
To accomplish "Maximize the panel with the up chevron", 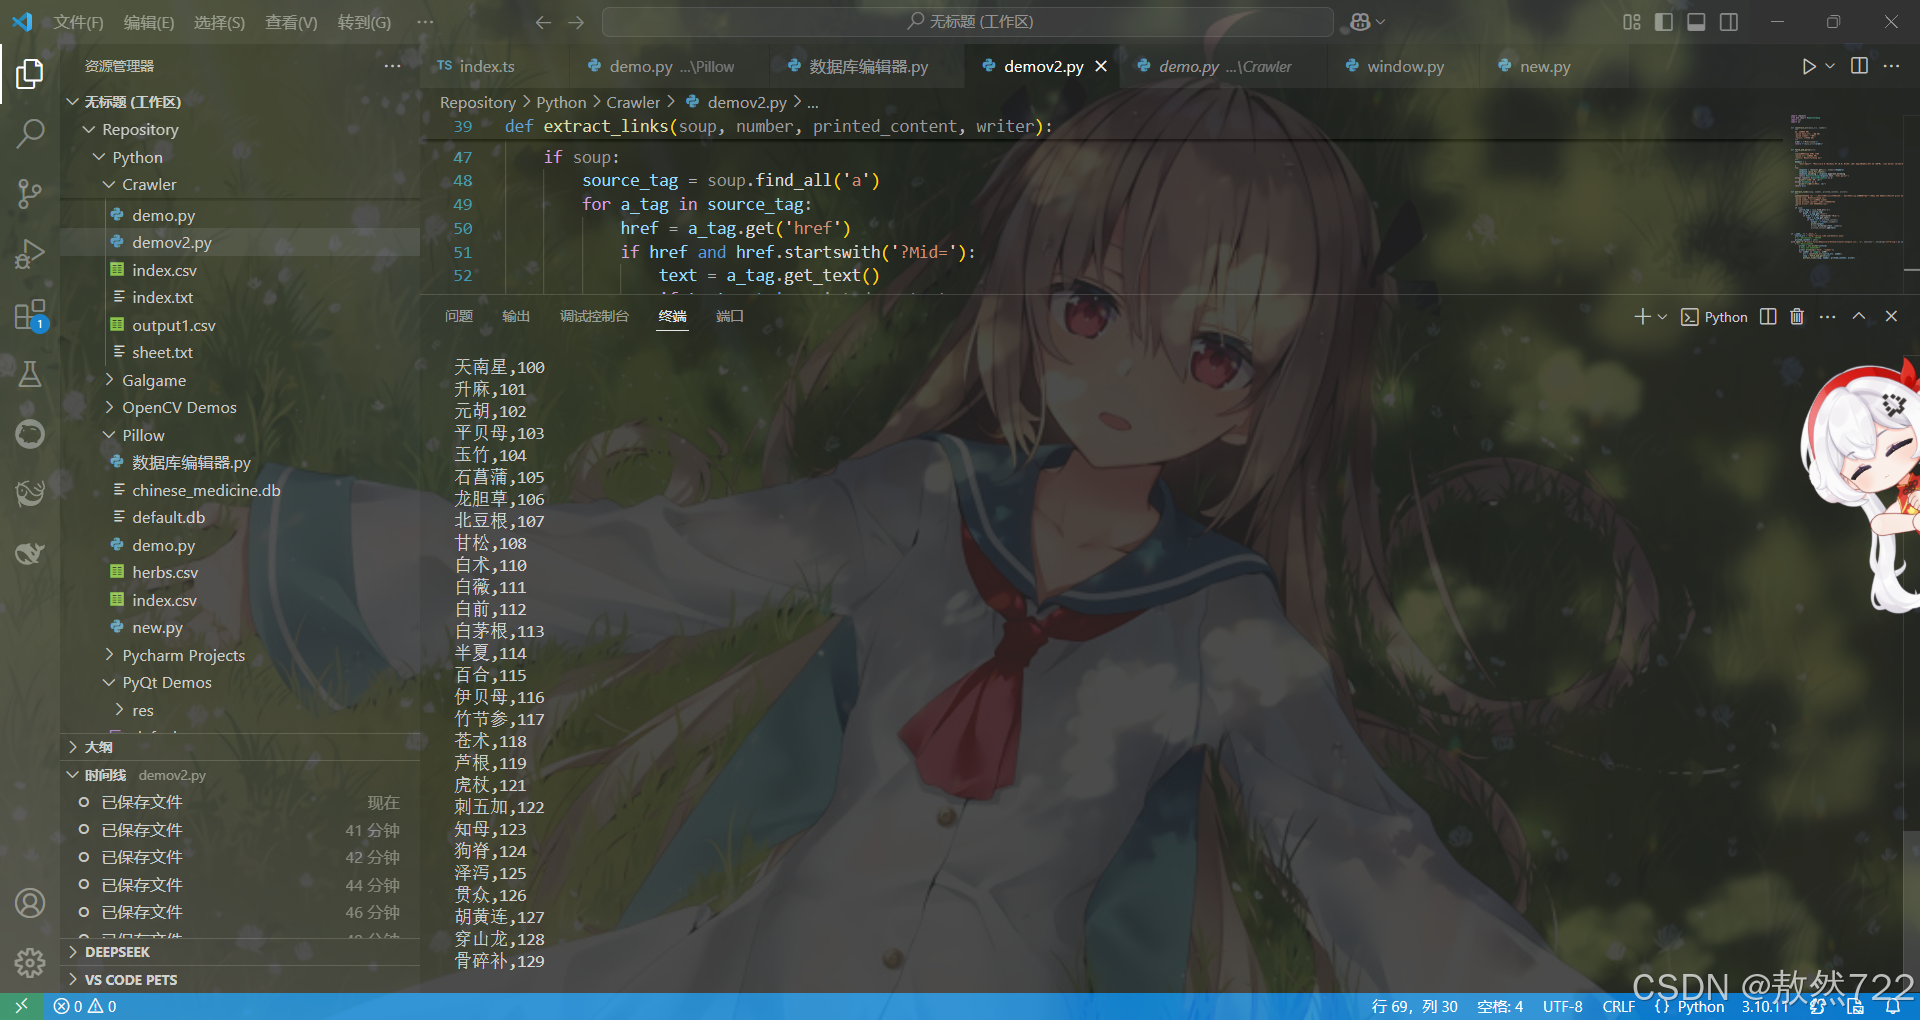I will click(1858, 316).
